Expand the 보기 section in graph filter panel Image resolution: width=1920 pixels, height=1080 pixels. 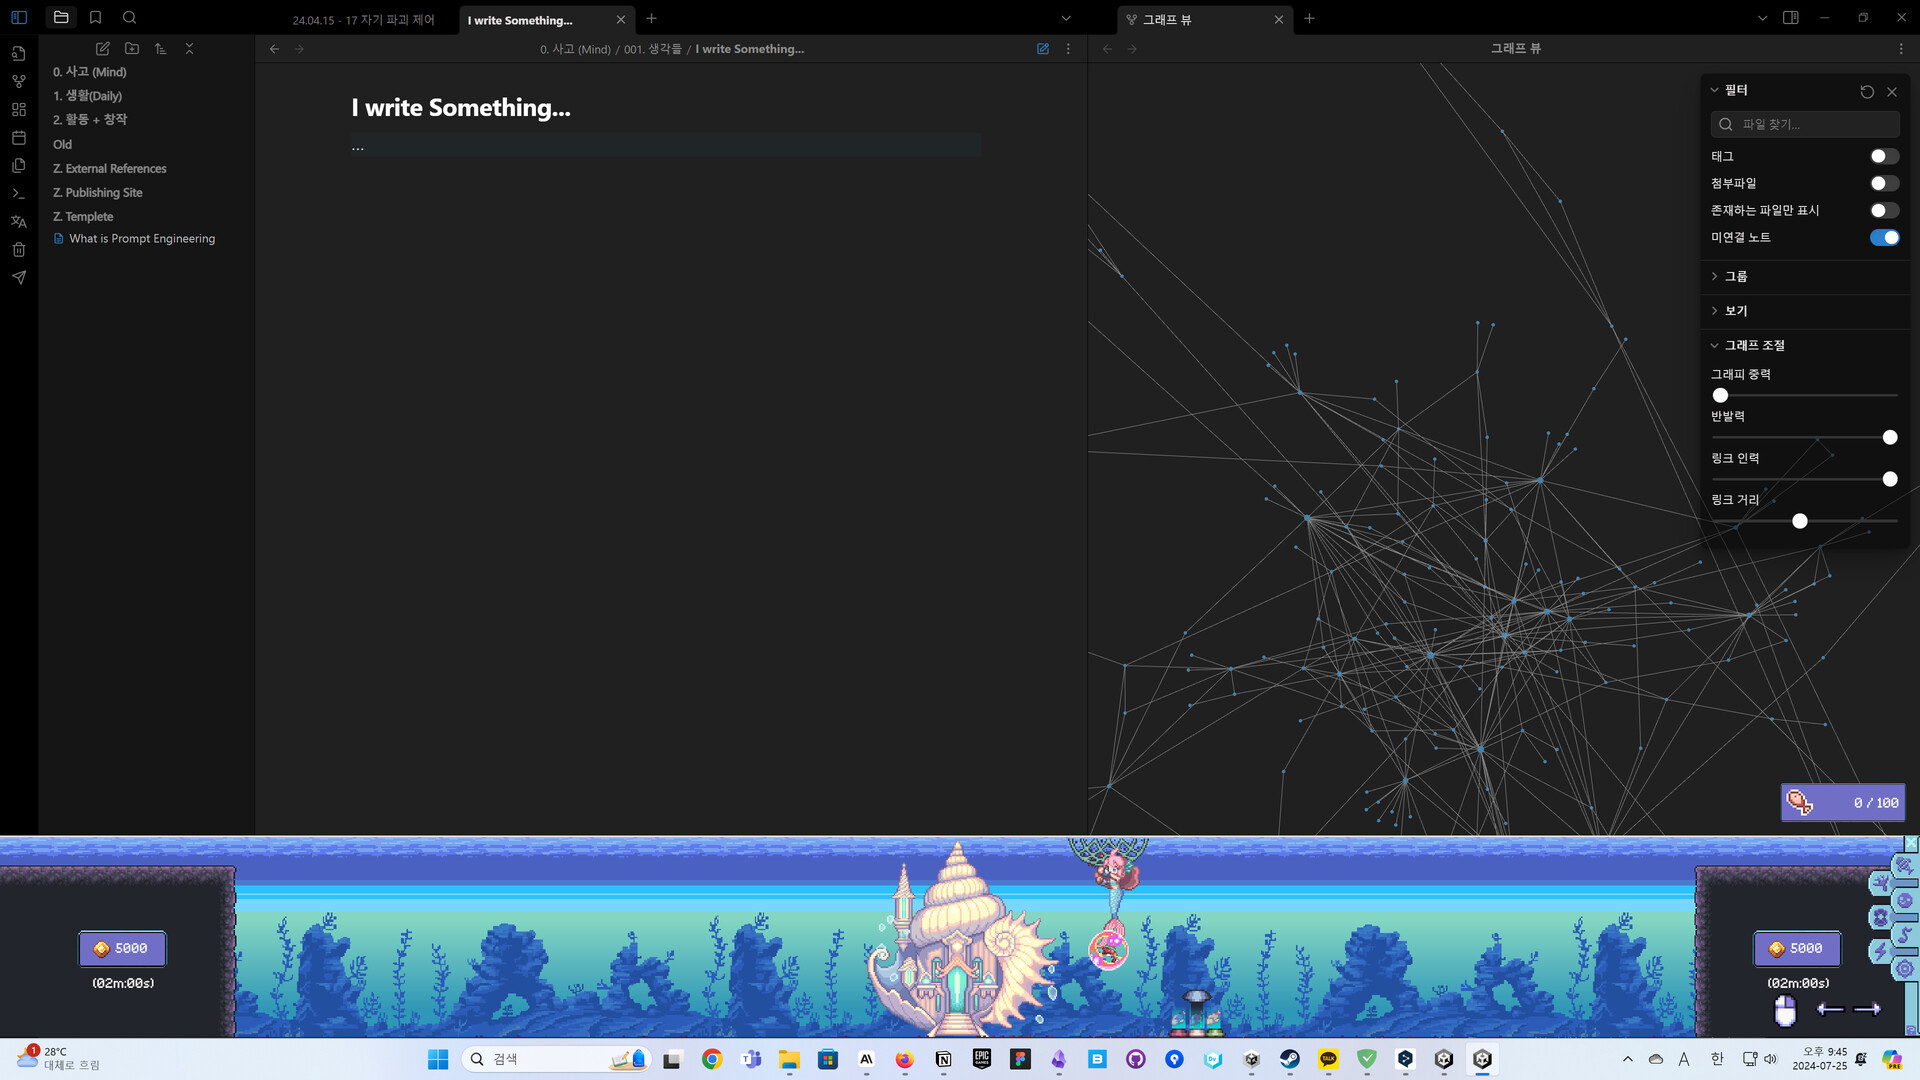(1735, 310)
